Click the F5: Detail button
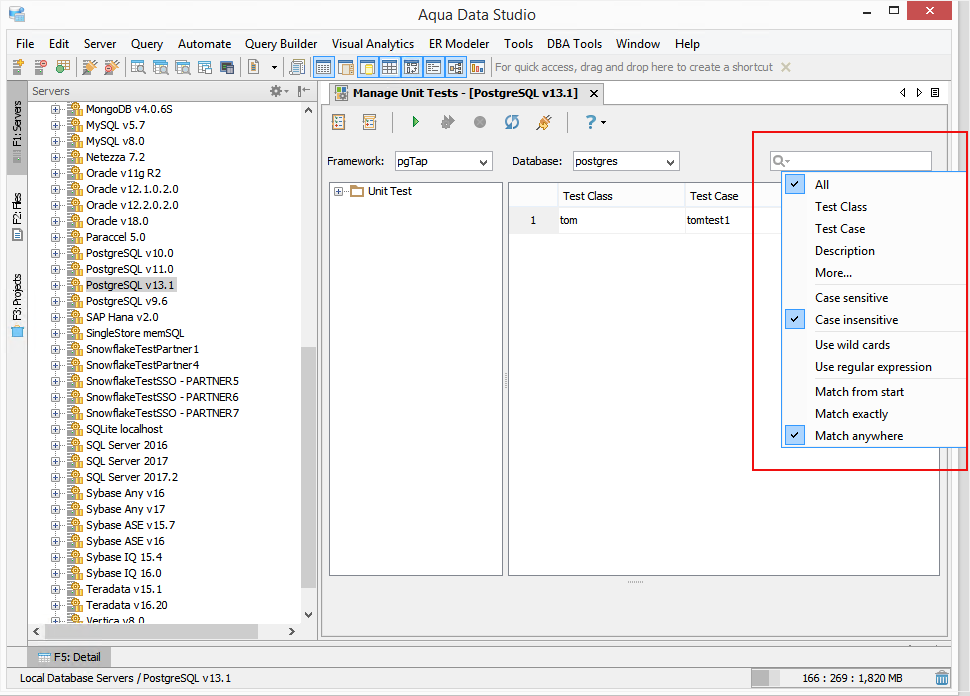Viewport: 970px width, 696px height. pos(69,657)
